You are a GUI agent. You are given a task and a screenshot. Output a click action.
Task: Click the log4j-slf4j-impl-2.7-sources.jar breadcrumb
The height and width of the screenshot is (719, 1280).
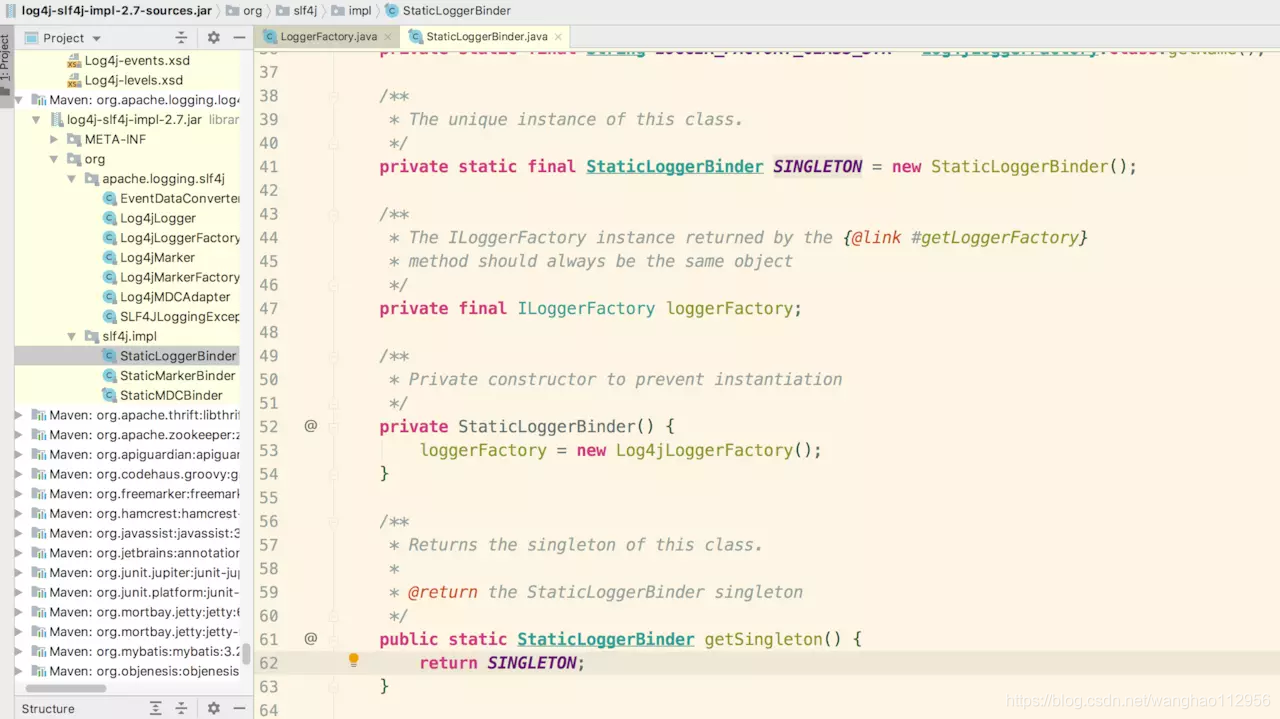coord(116,11)
